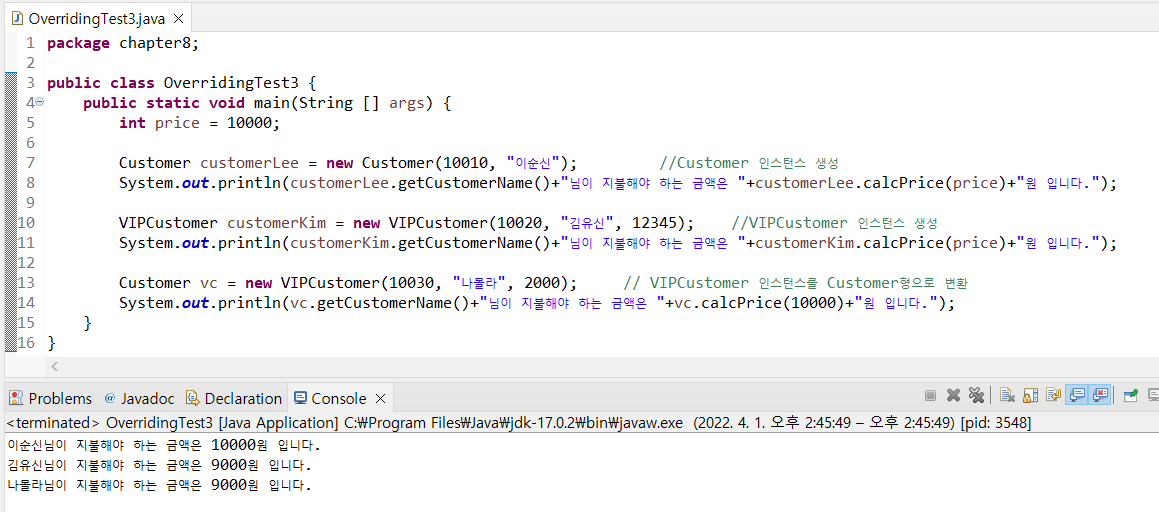Close the OverridingTest3.java editor tab
1159x512 pixels.
point(178,19)
